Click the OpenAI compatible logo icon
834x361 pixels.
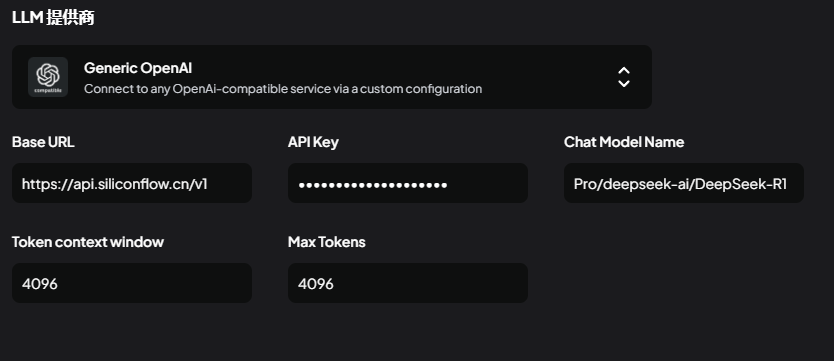48,77
